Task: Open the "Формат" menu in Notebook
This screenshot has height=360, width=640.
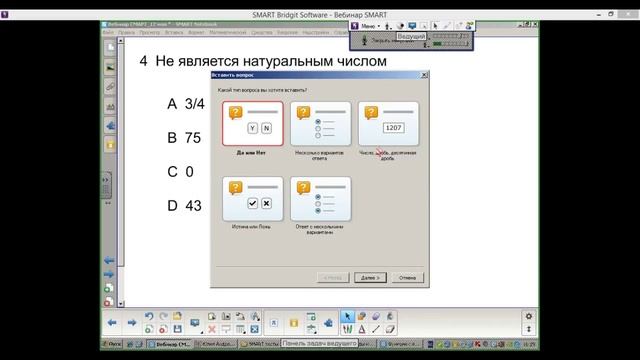Action: (196, 32)
